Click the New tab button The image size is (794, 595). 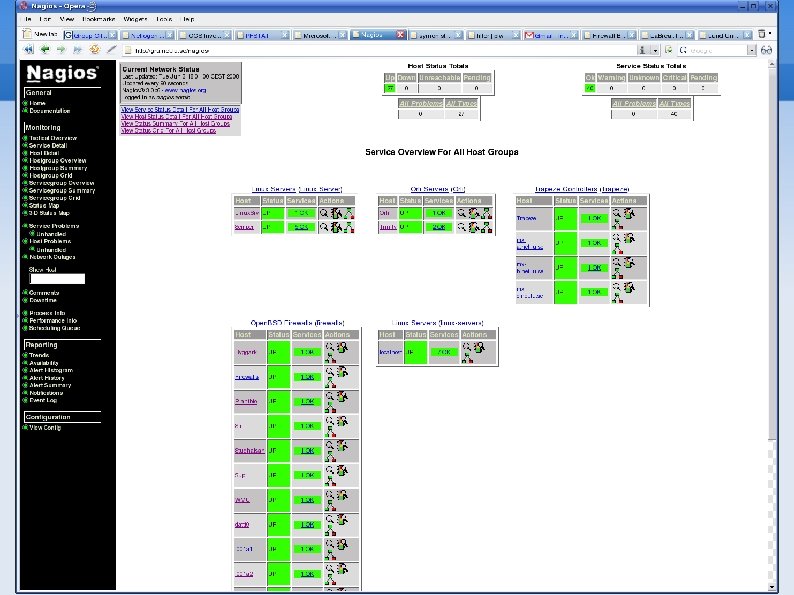[x=40, y=34]
